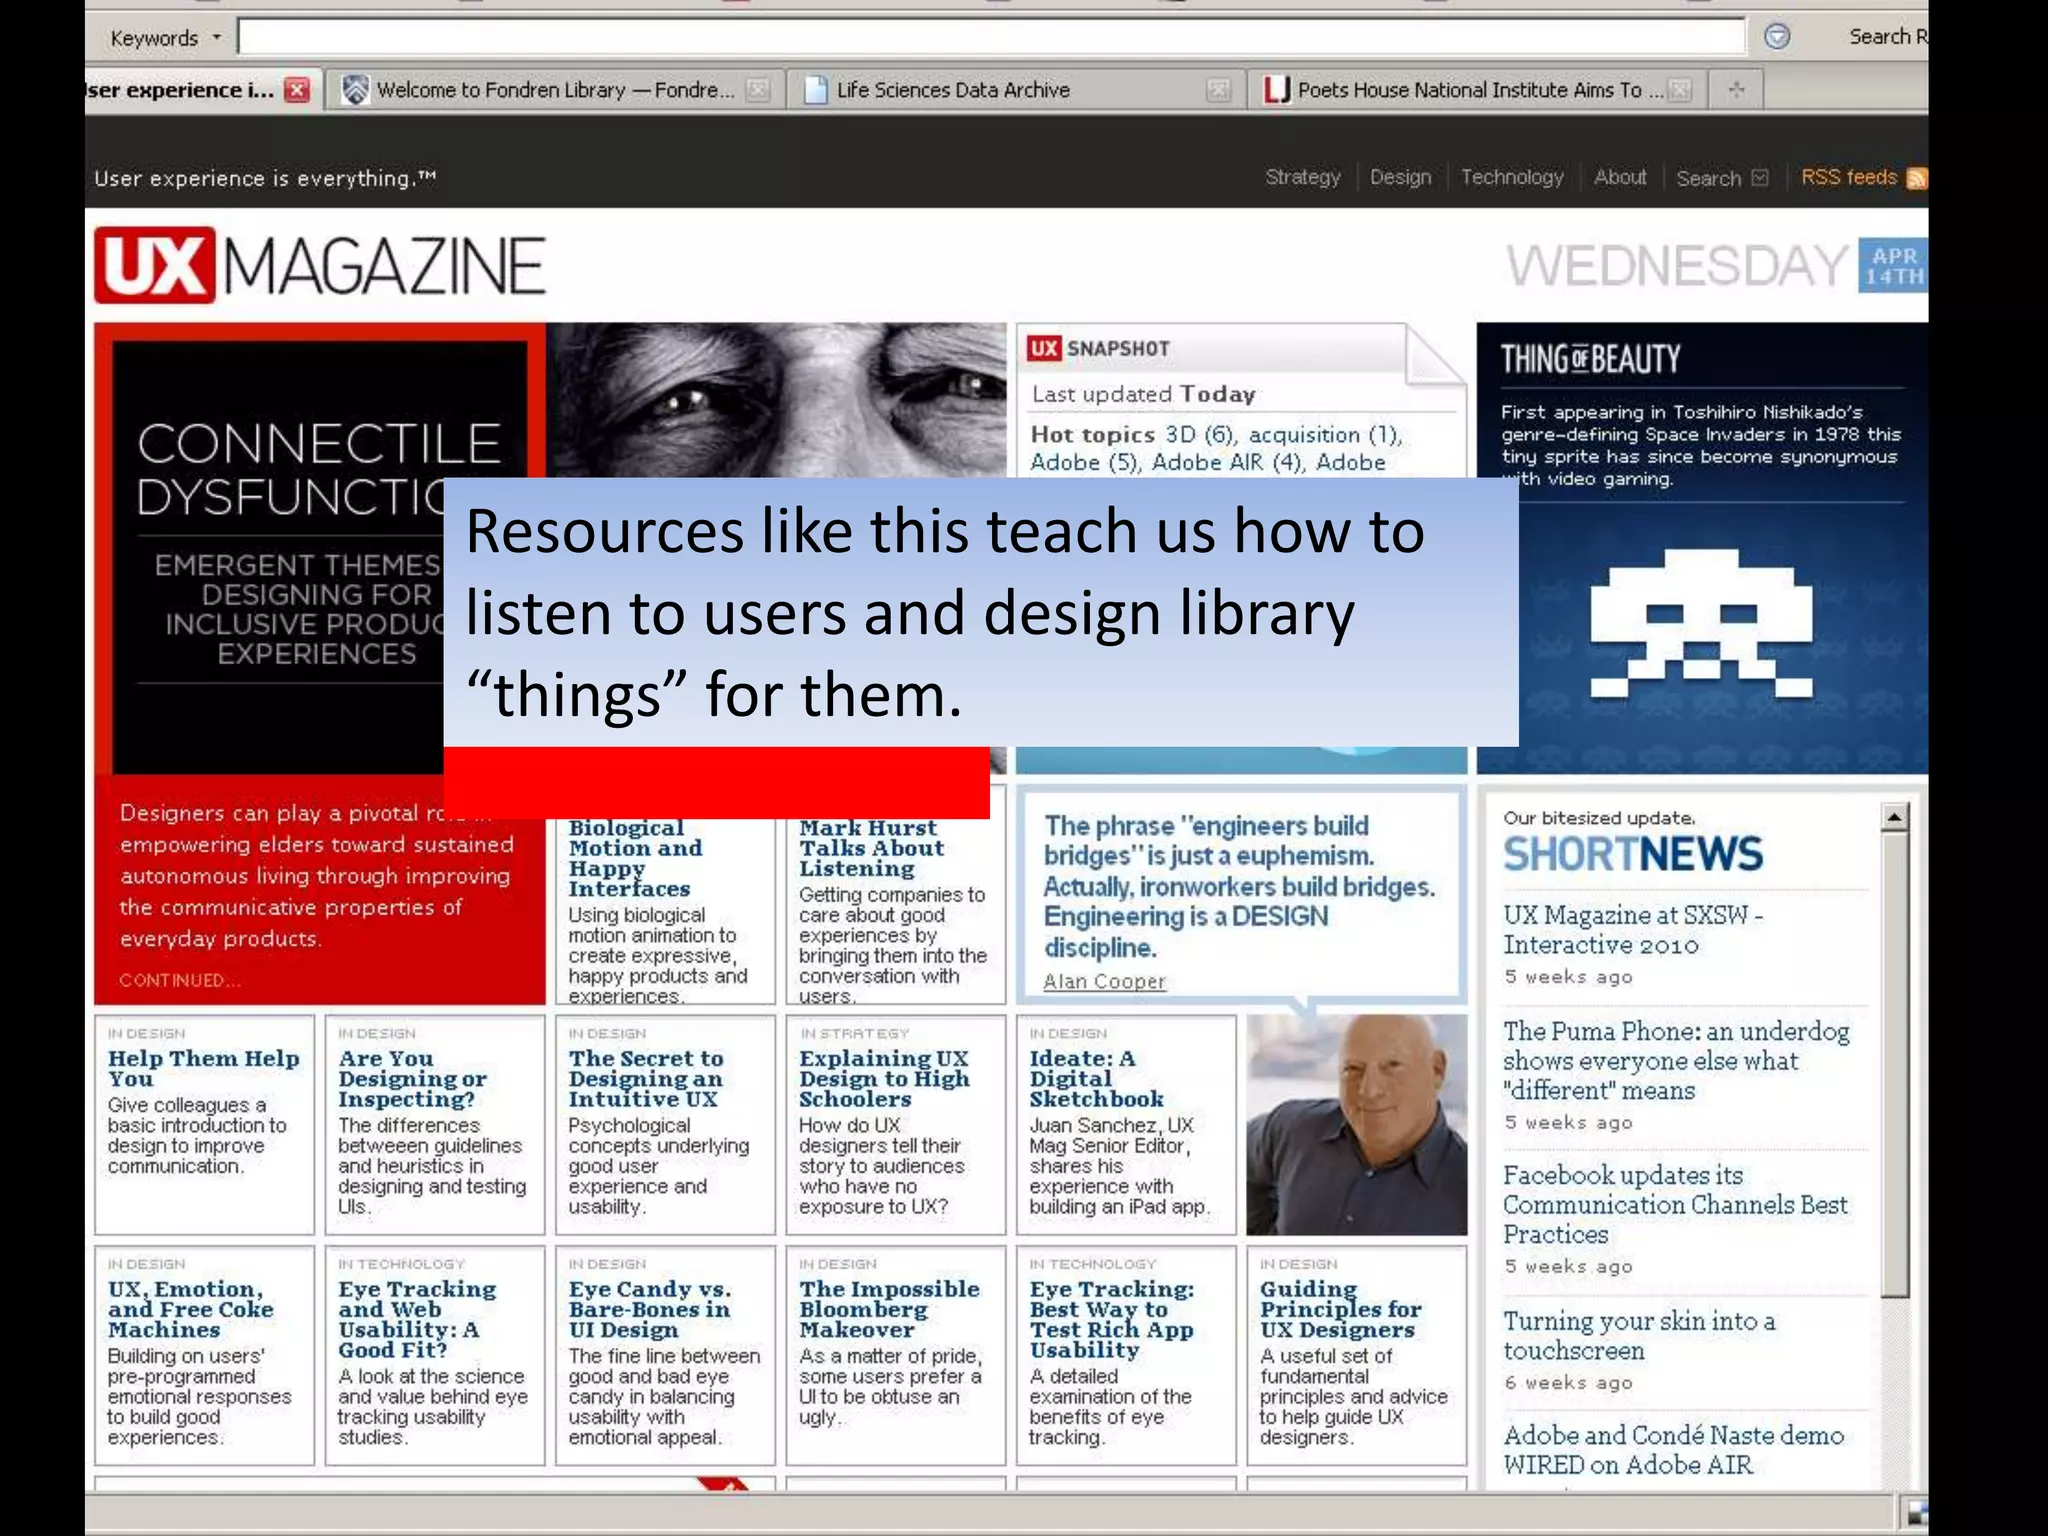The width and height of the screenshot is (2048, 1536).
Task: Click the Space Invaders sprite image
Action: [1701, 623]
